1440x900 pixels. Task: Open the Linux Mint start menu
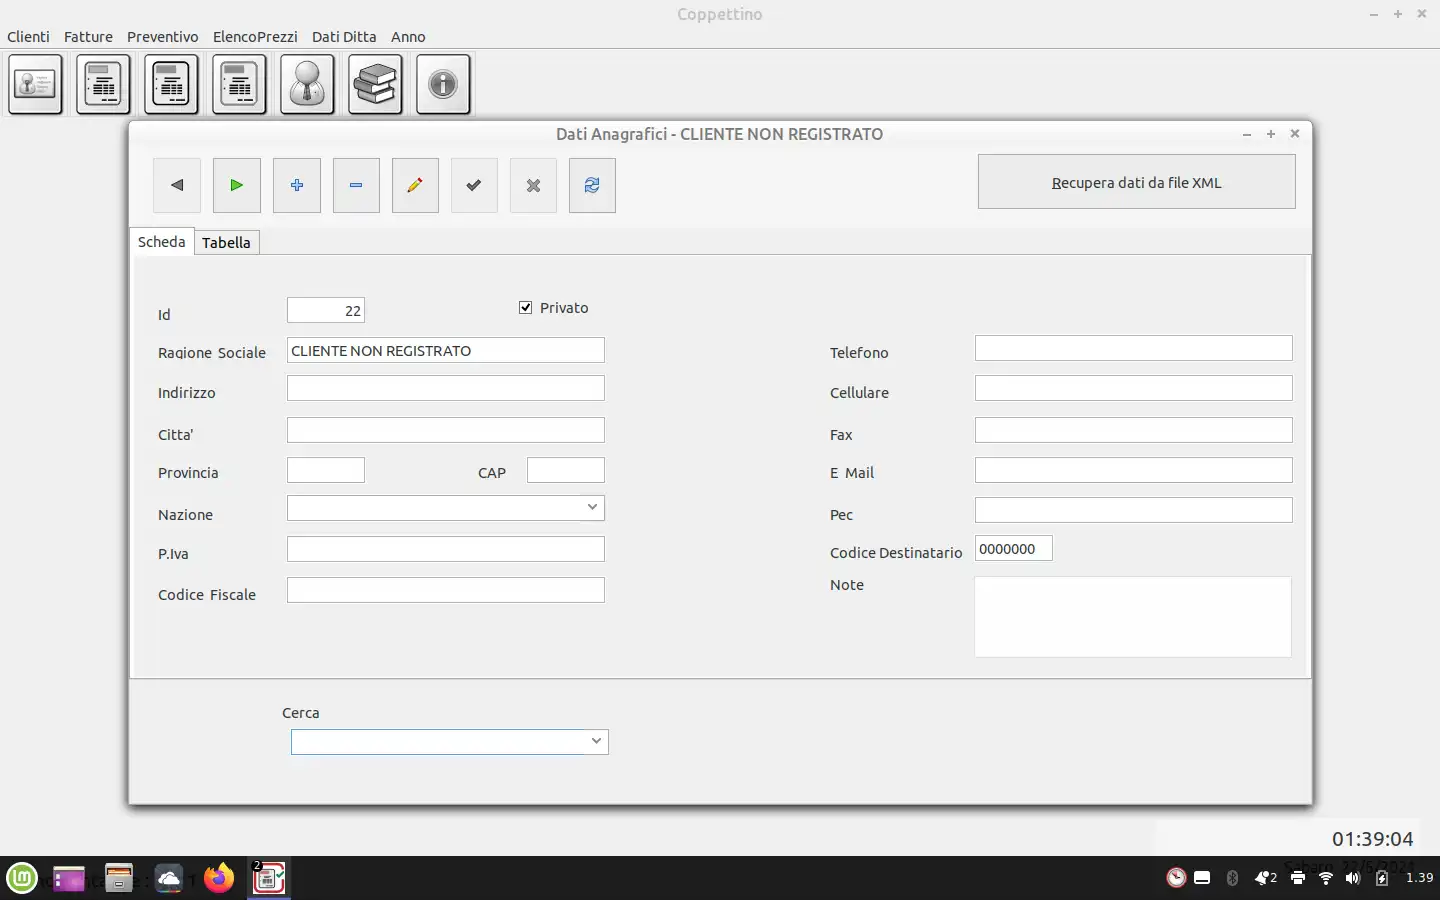(22, 878)
